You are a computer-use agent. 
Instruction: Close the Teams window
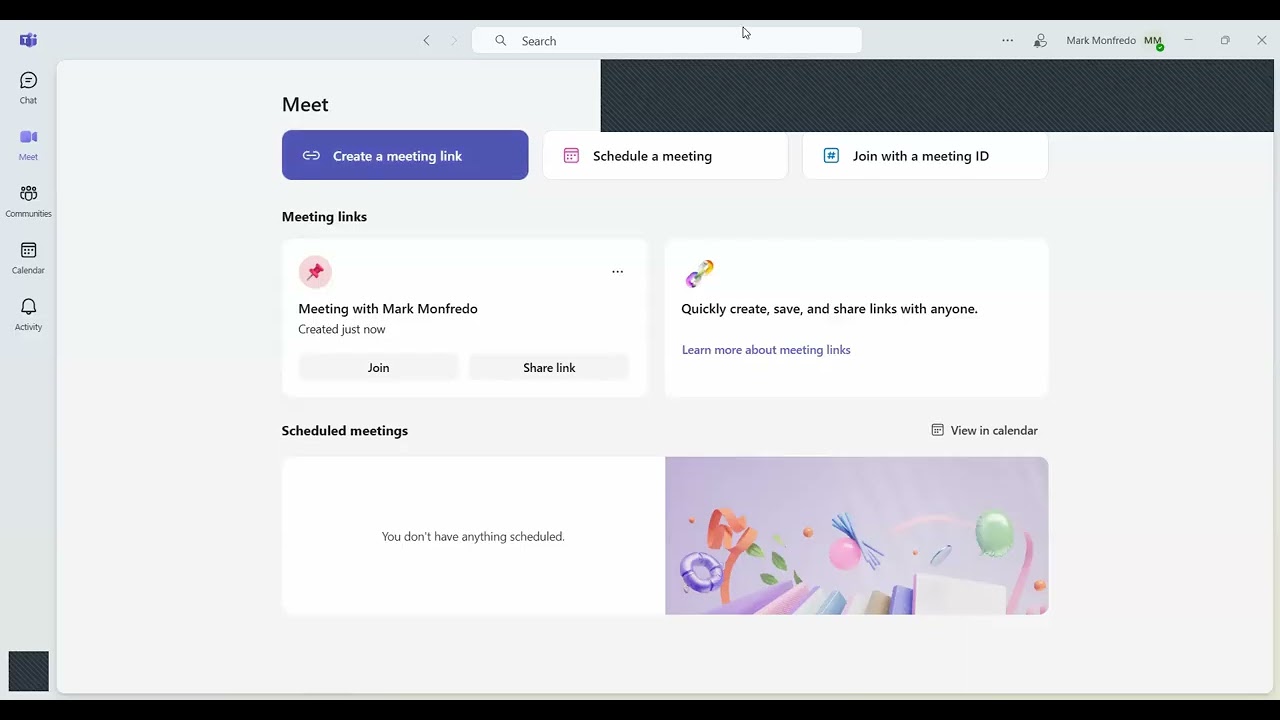click(x=1262, y=41)
